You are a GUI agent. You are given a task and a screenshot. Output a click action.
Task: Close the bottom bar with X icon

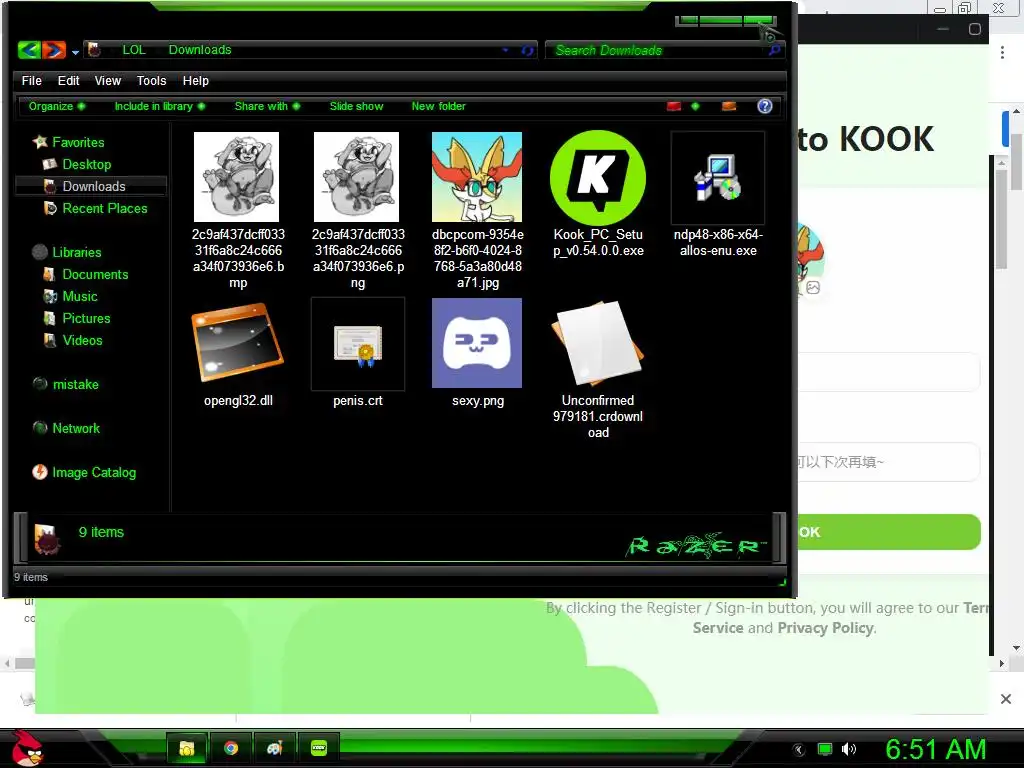1006,699
